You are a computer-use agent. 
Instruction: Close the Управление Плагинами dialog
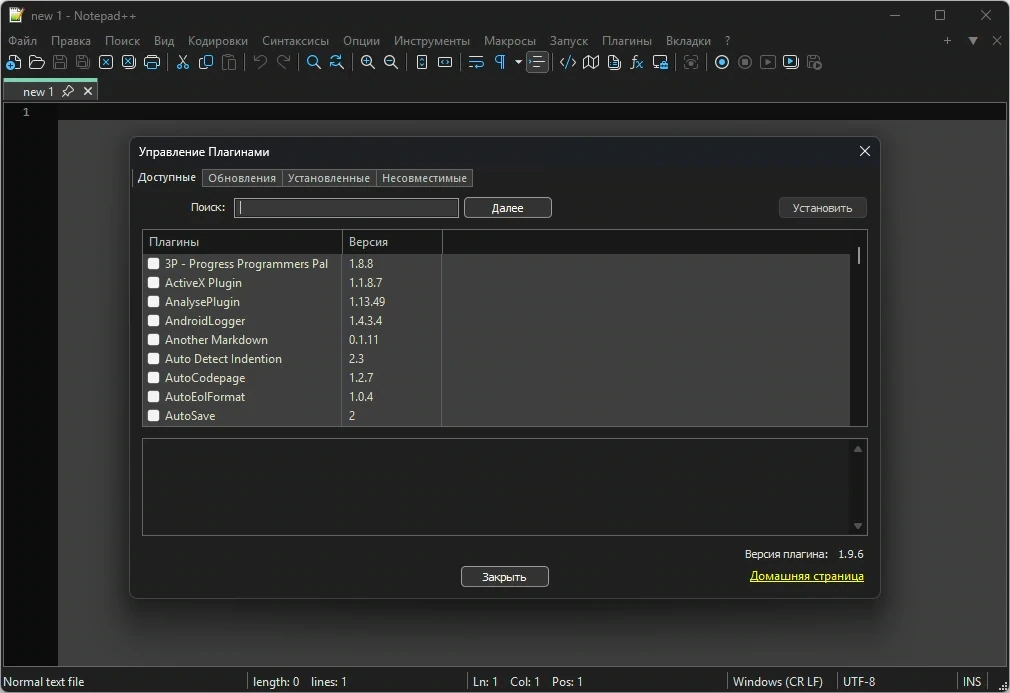coord(864,151)
